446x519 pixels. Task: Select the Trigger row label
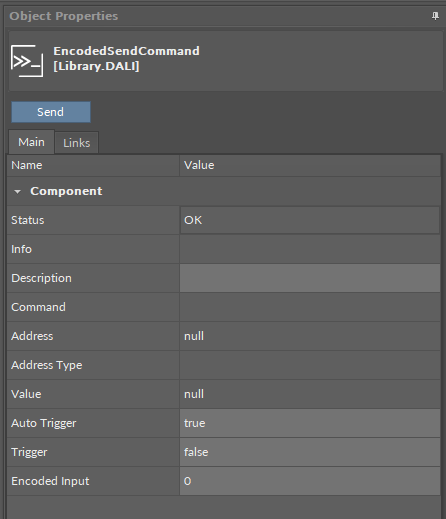click(29, 452)
